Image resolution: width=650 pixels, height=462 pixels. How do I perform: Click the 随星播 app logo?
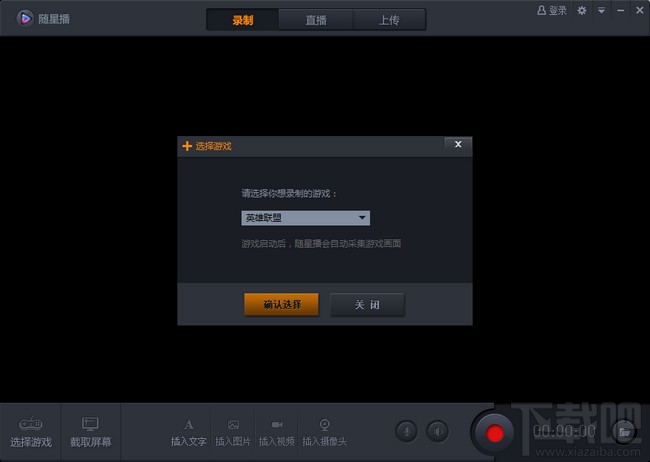click(25, 18)
